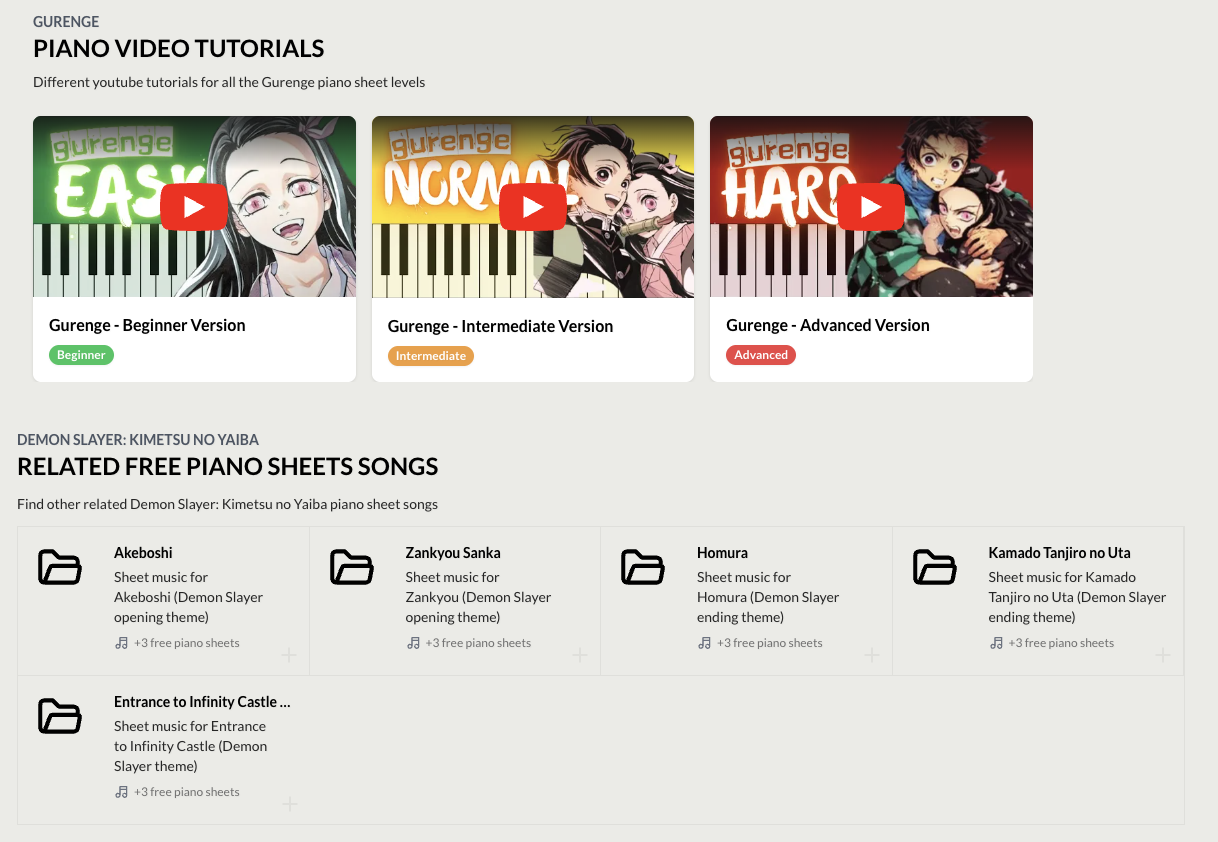Open Gurenge - Advanced Version title
Image resolution: width=1218 pixels, height=842 pixels.
tap(828, 325)
